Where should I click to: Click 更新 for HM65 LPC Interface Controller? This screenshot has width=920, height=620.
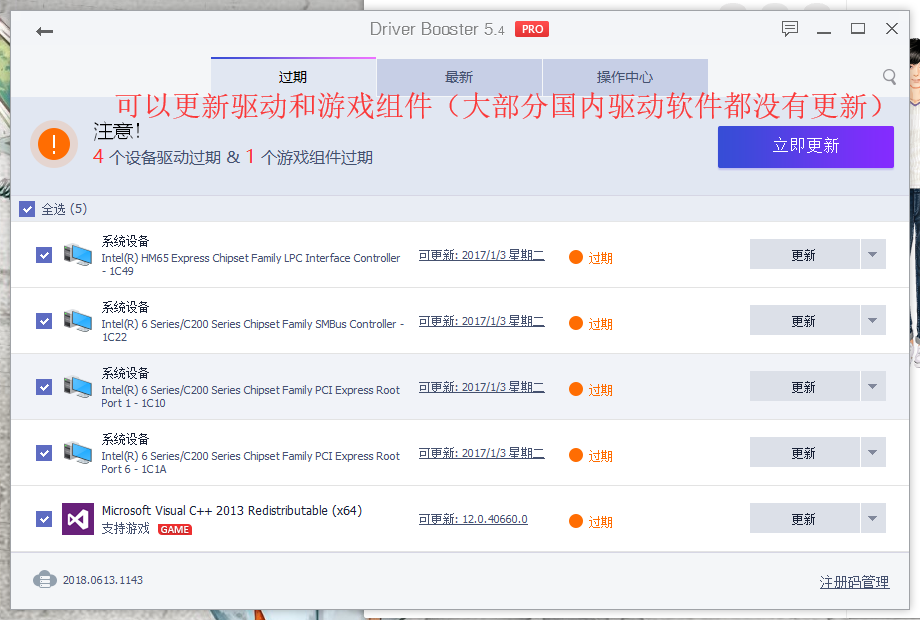click(804, 254)
